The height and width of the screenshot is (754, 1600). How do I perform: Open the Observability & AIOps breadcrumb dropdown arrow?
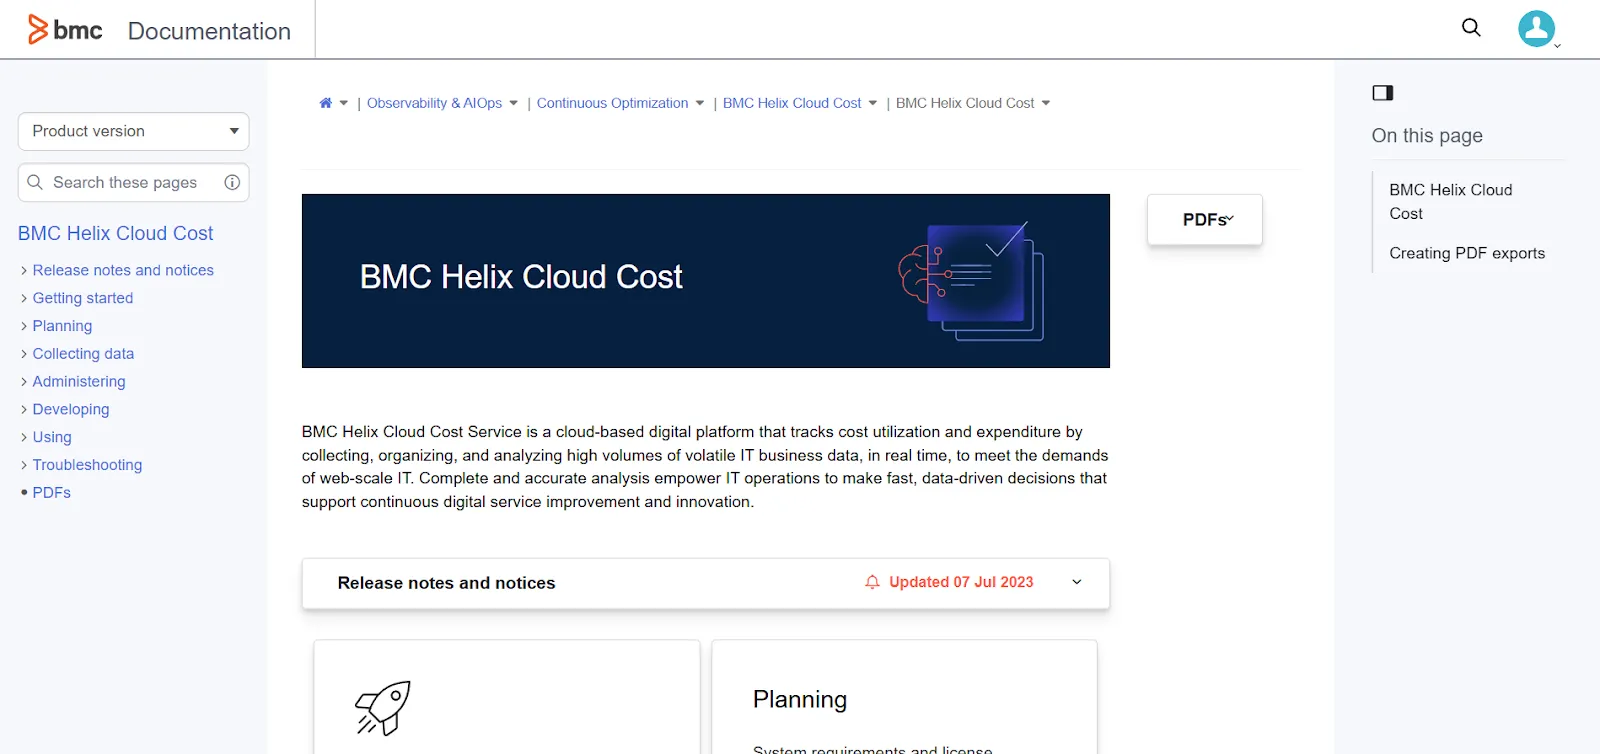coord(513,103)
